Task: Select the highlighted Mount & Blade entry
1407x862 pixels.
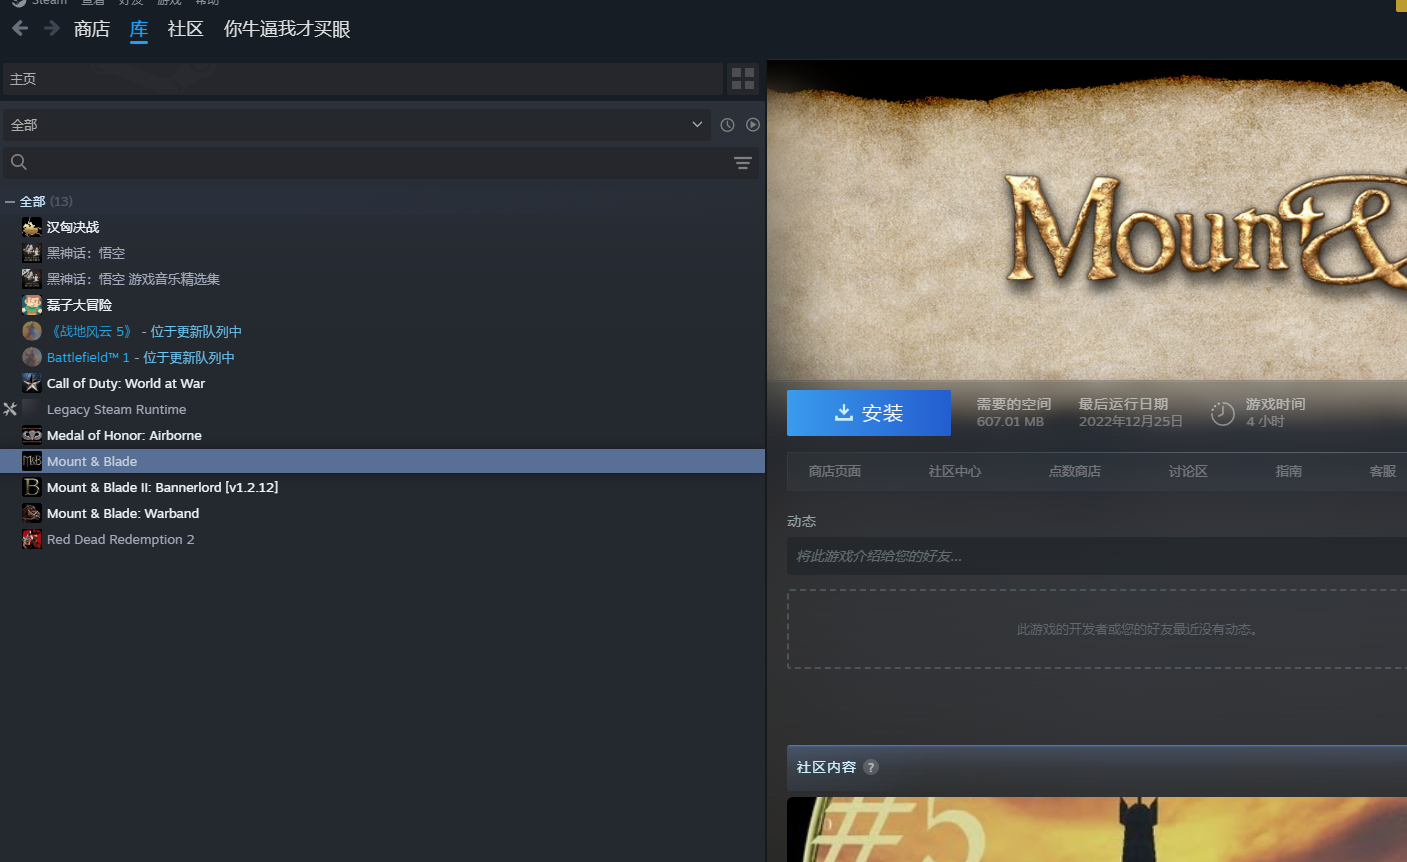Action: (x=382, y=461)
